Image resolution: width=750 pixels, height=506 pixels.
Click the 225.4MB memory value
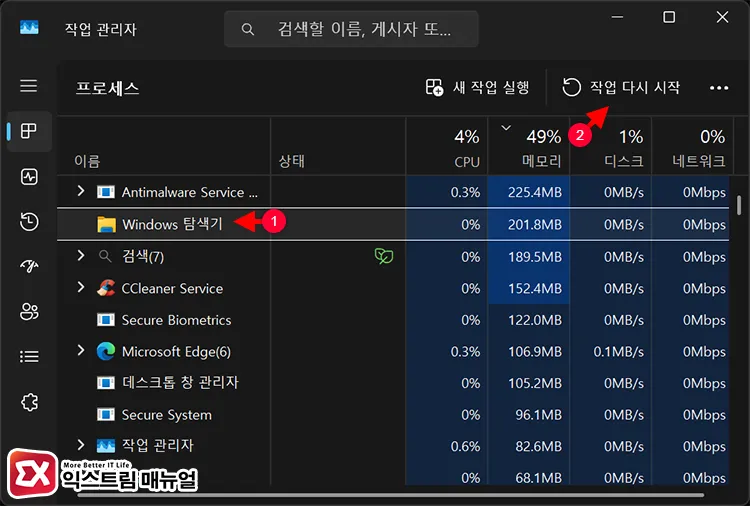(x=535, y=192)
